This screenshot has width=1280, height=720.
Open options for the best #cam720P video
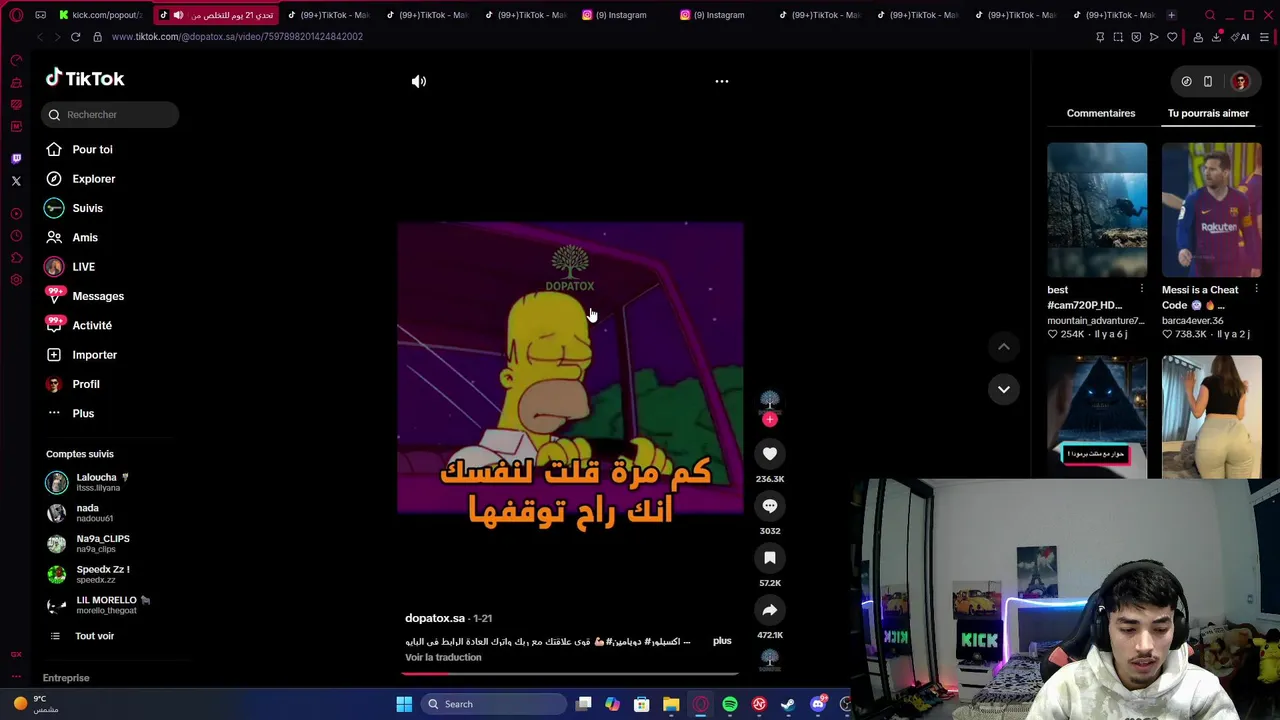click(1141, 290)
